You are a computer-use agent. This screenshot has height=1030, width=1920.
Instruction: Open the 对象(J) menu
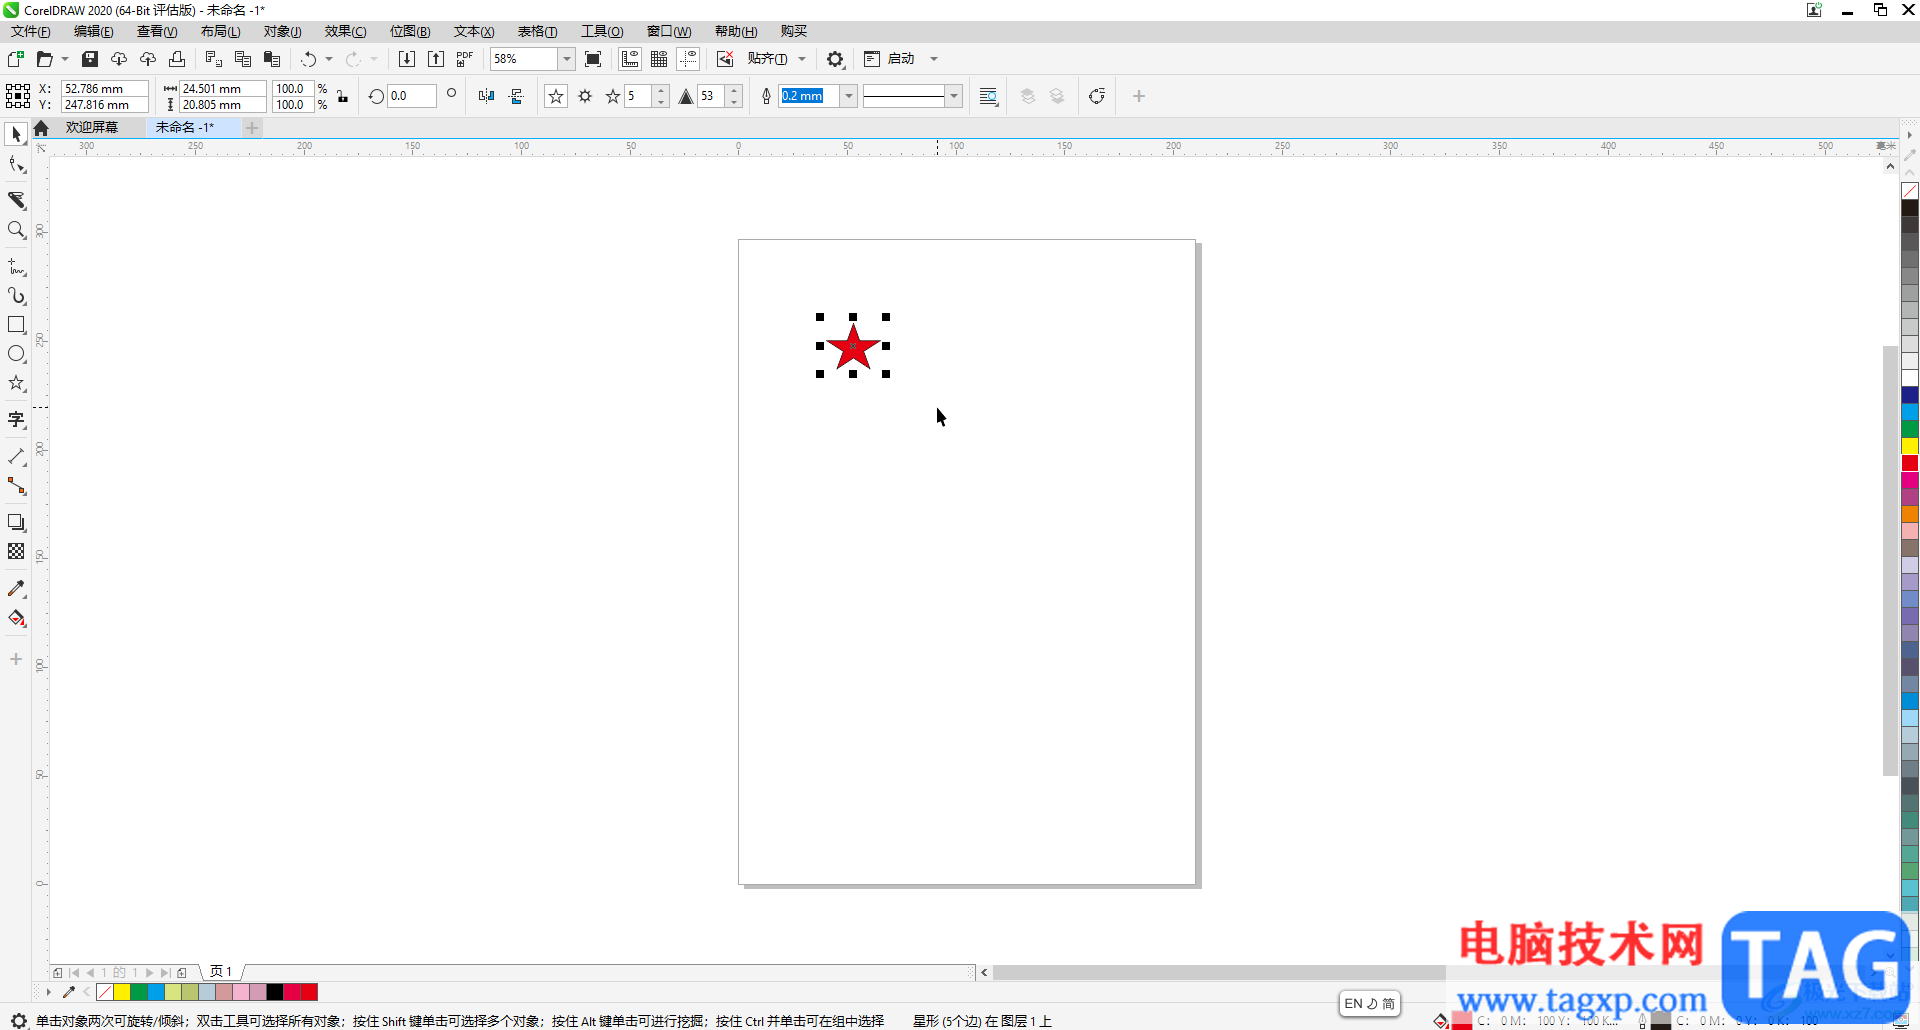283,32
